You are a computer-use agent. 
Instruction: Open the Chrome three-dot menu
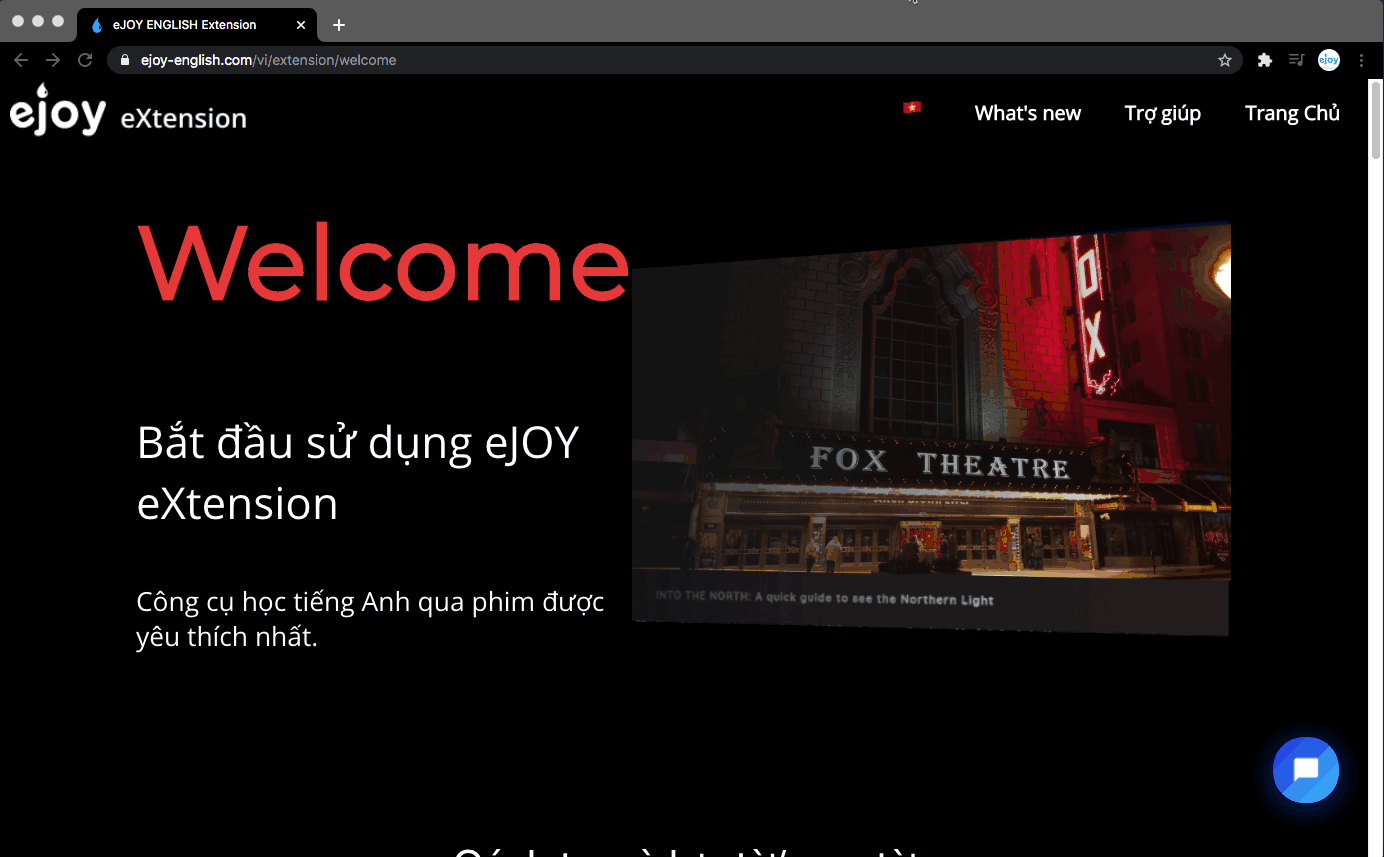click(x=1362, y=60)
